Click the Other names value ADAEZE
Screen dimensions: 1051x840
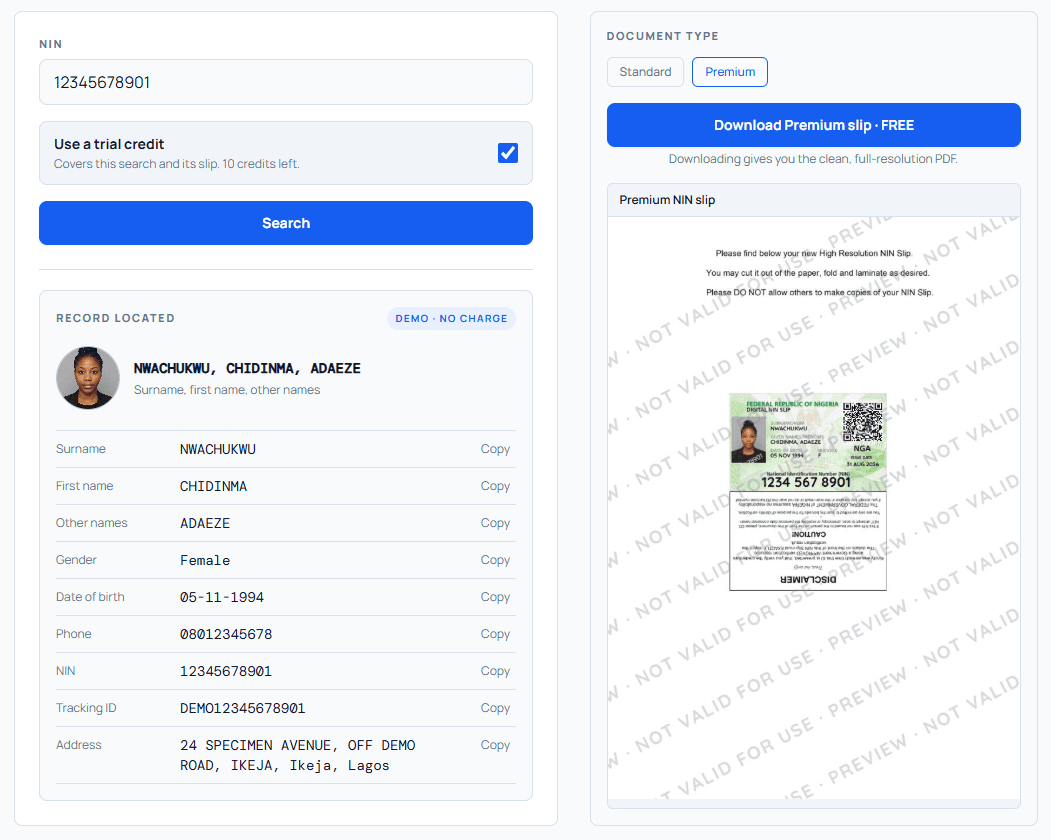(205, 524)
